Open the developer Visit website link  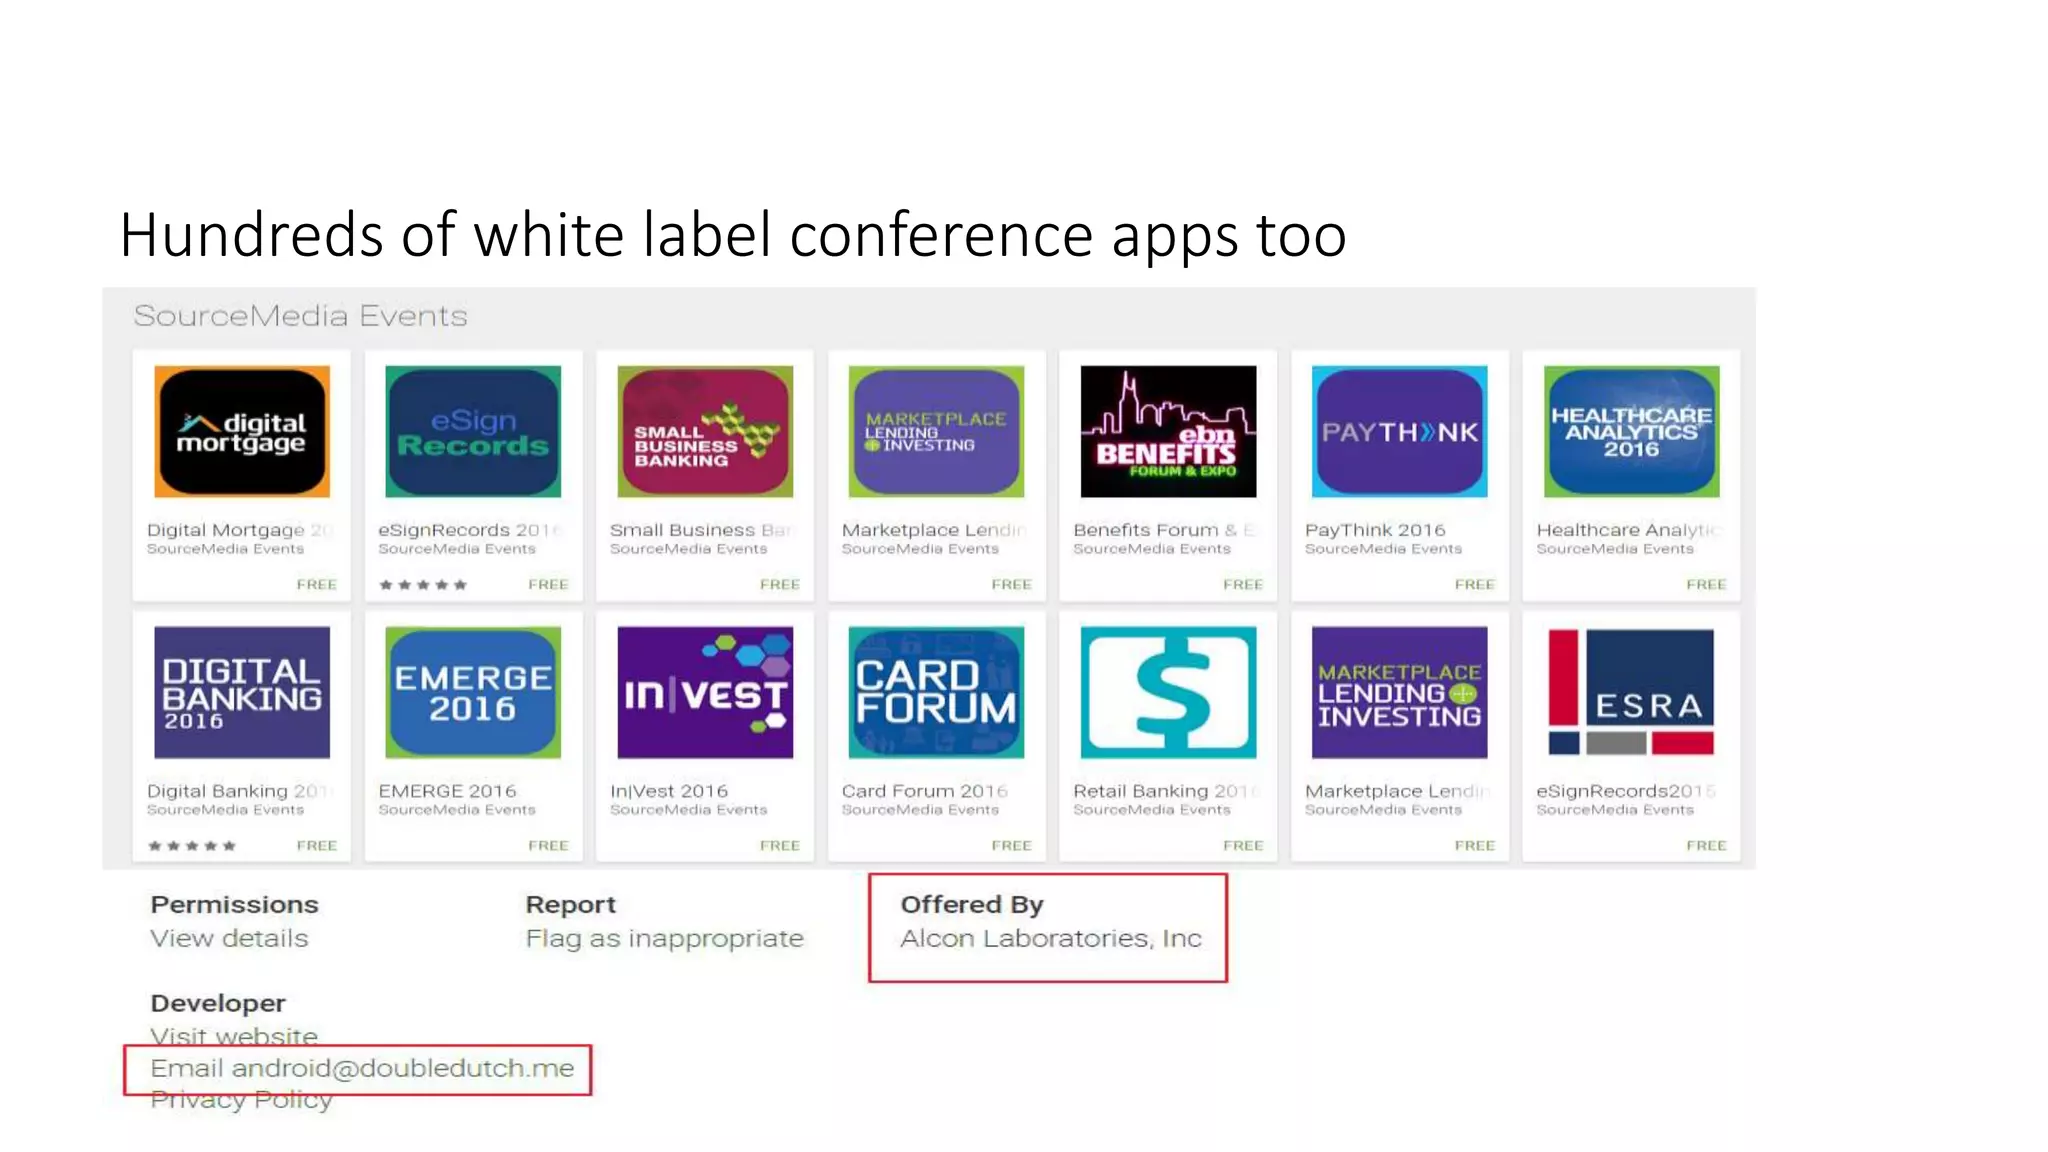(x=234, y=1036)
